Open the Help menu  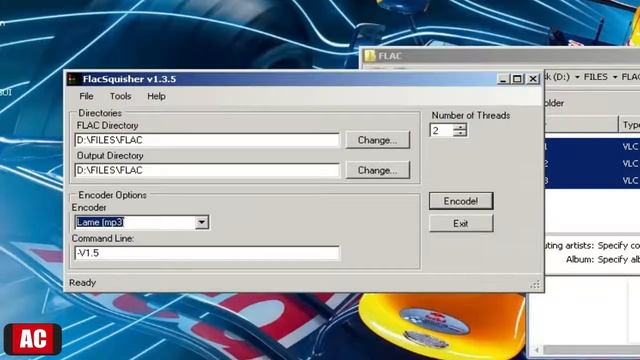pos(156,96)
